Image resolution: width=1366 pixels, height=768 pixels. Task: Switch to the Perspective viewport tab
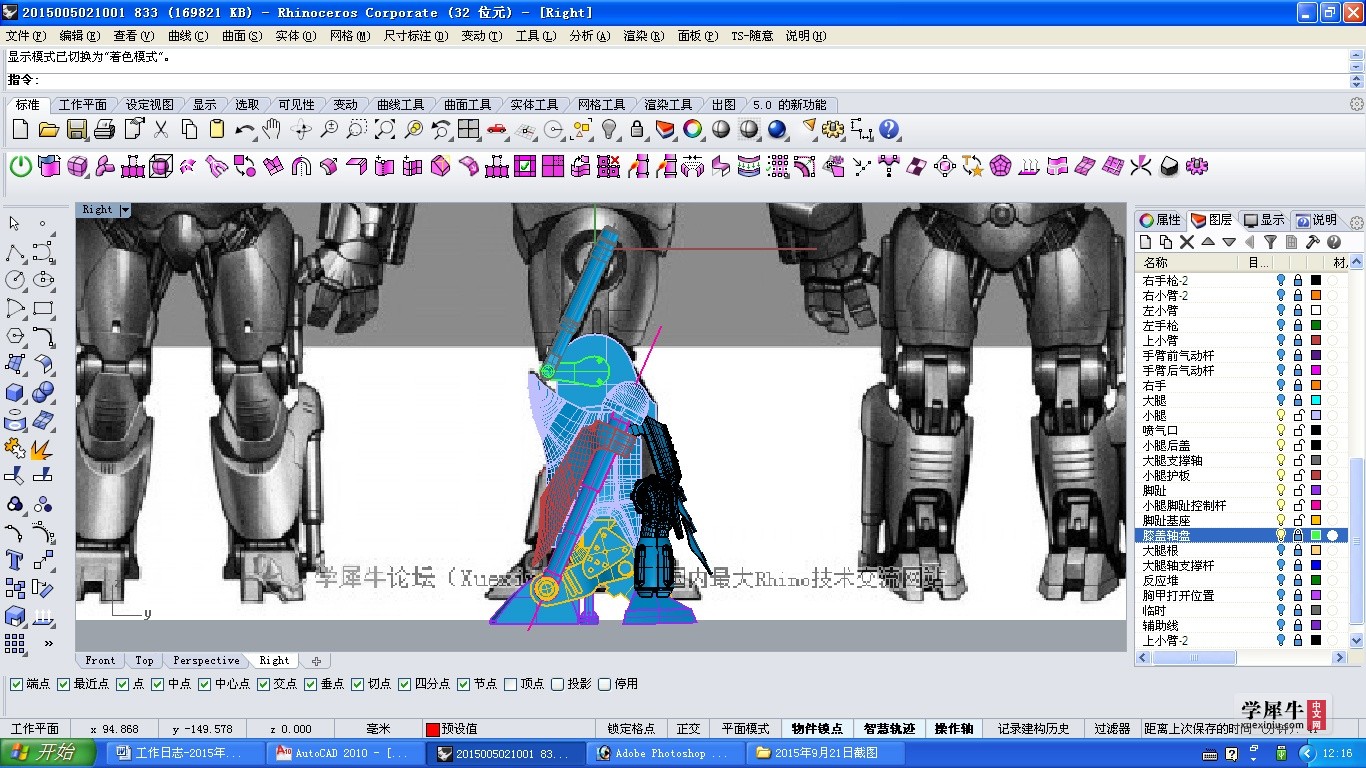click(x=206, y=660)
